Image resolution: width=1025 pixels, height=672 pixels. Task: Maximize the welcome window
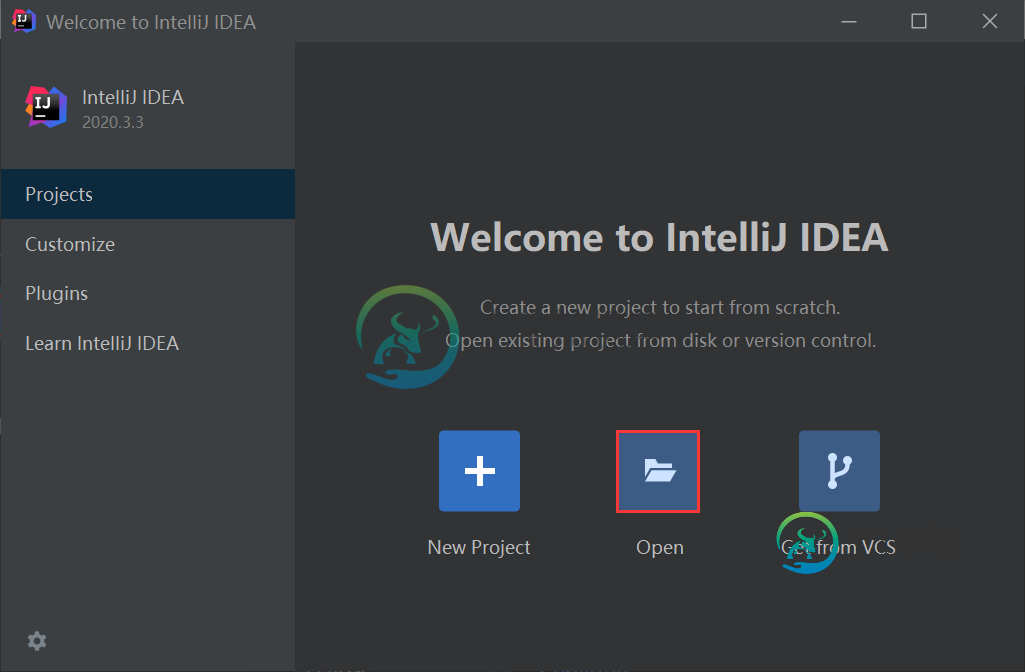pyautogui.click(x=918, y=22)
